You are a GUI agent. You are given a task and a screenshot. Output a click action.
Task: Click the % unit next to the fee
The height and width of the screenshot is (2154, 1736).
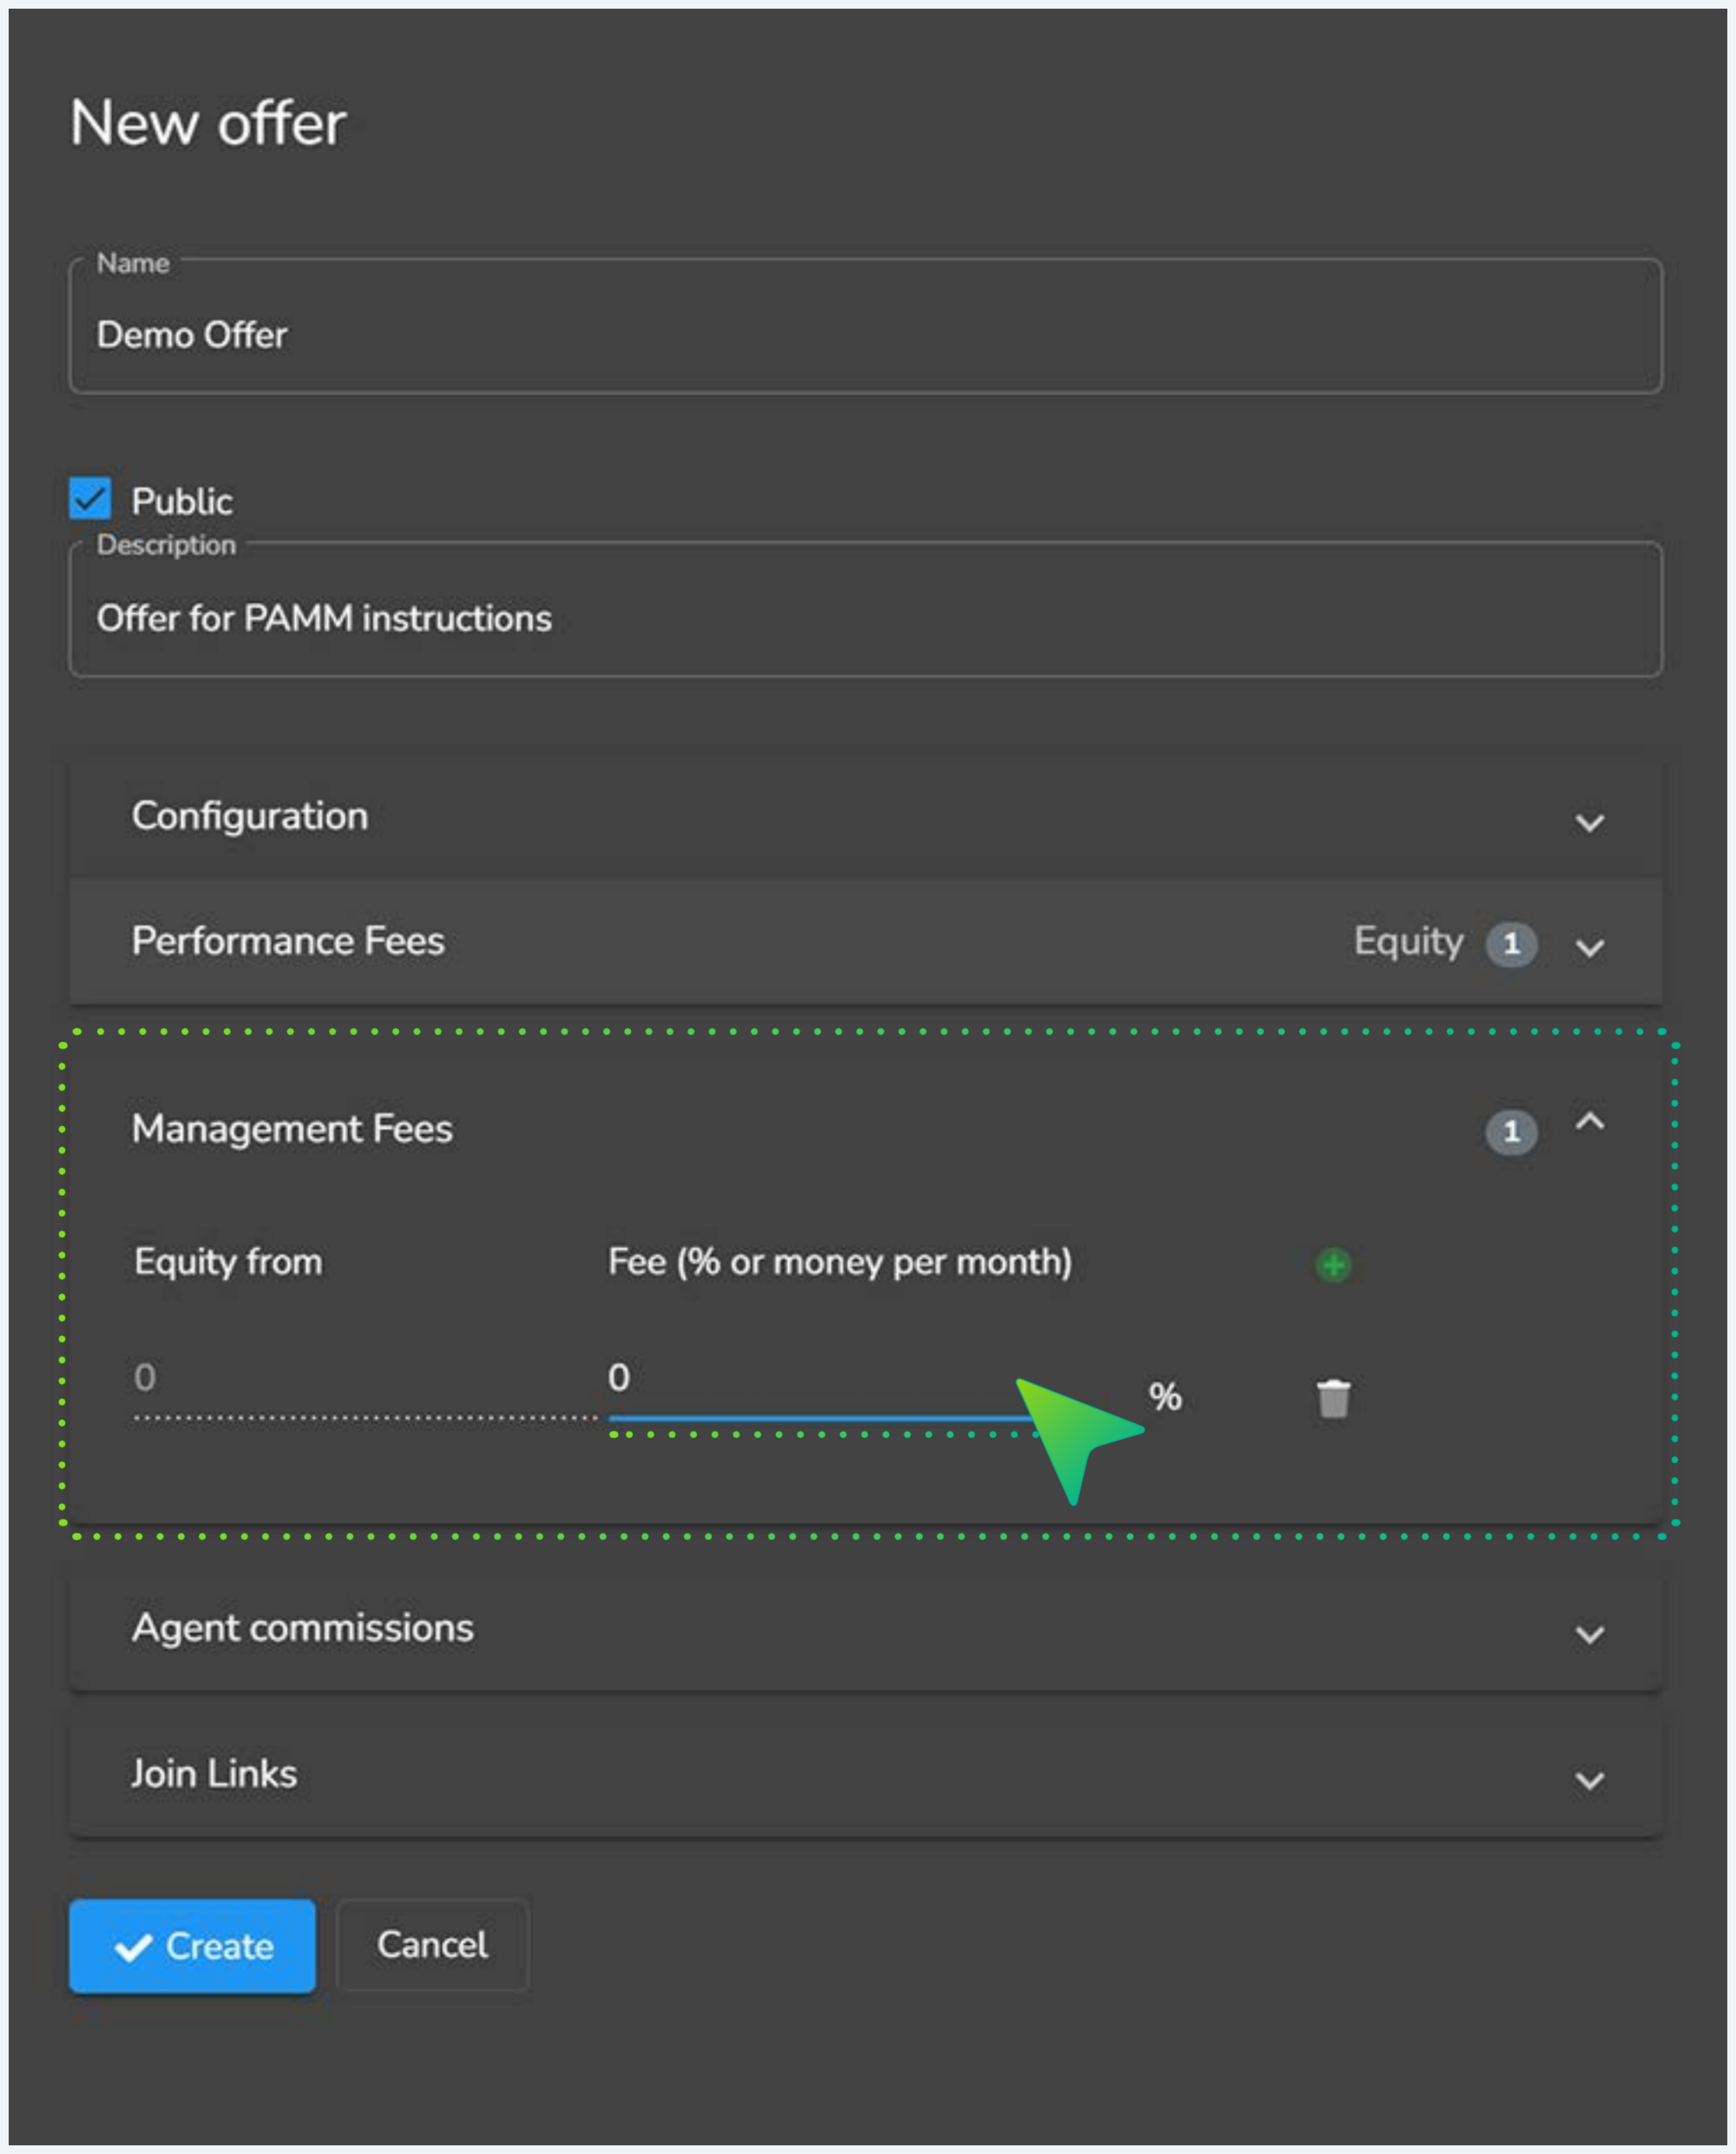coord(1165,1397)
